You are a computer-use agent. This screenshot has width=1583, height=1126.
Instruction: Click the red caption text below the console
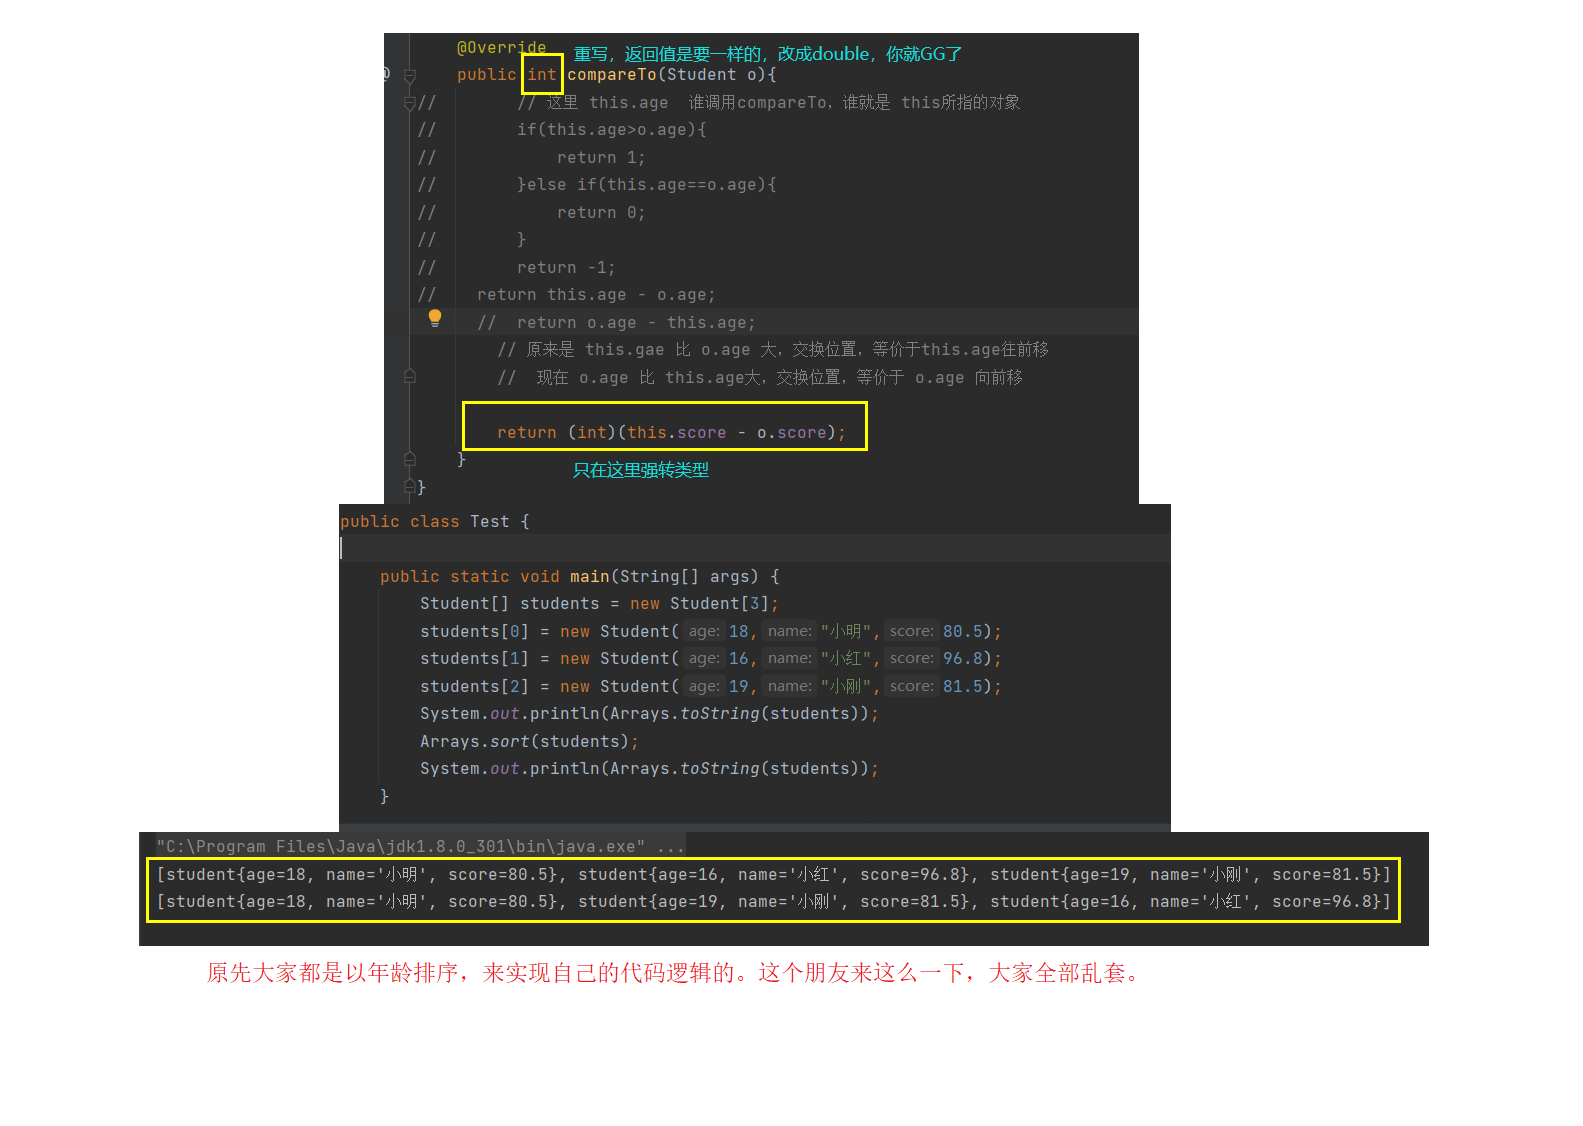675,973
